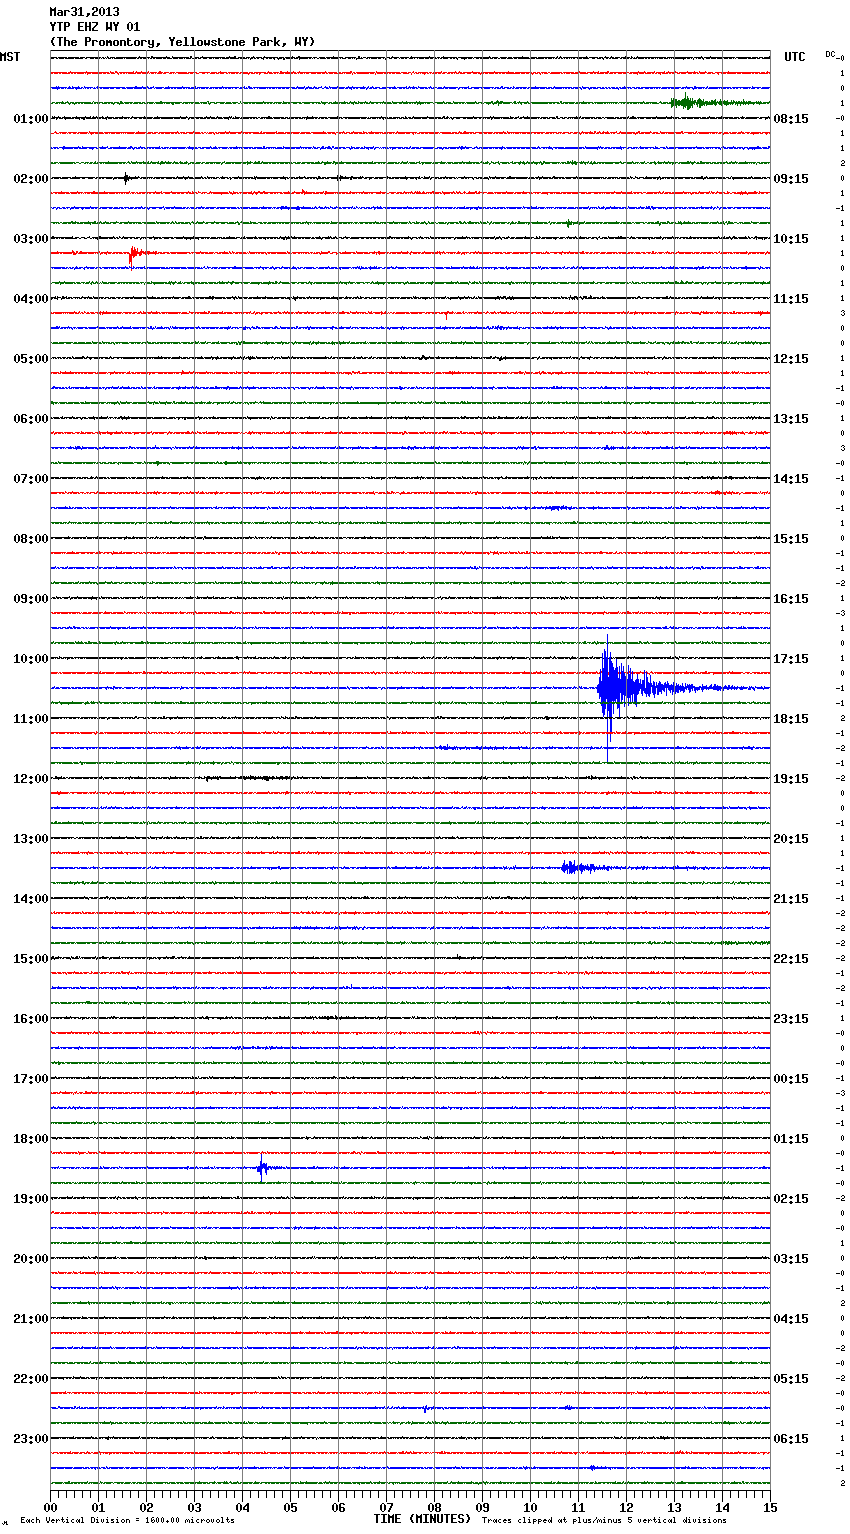Screen dimensions: 850x1534
Task: Click the 20:00 MST time label
Action: (30, 1259)
